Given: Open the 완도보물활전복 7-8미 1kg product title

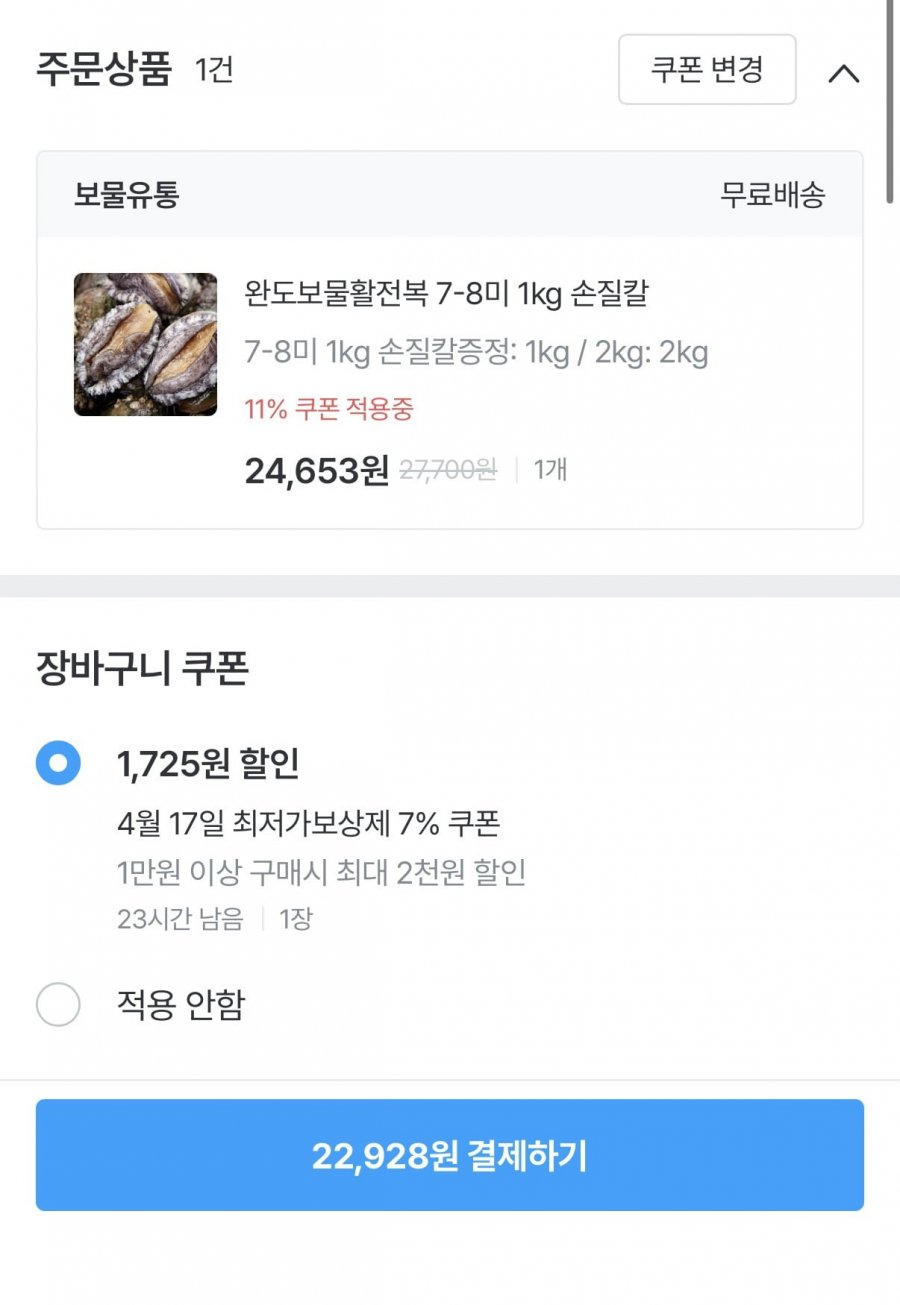Looking at the screenshot, I should click(446, 294).
